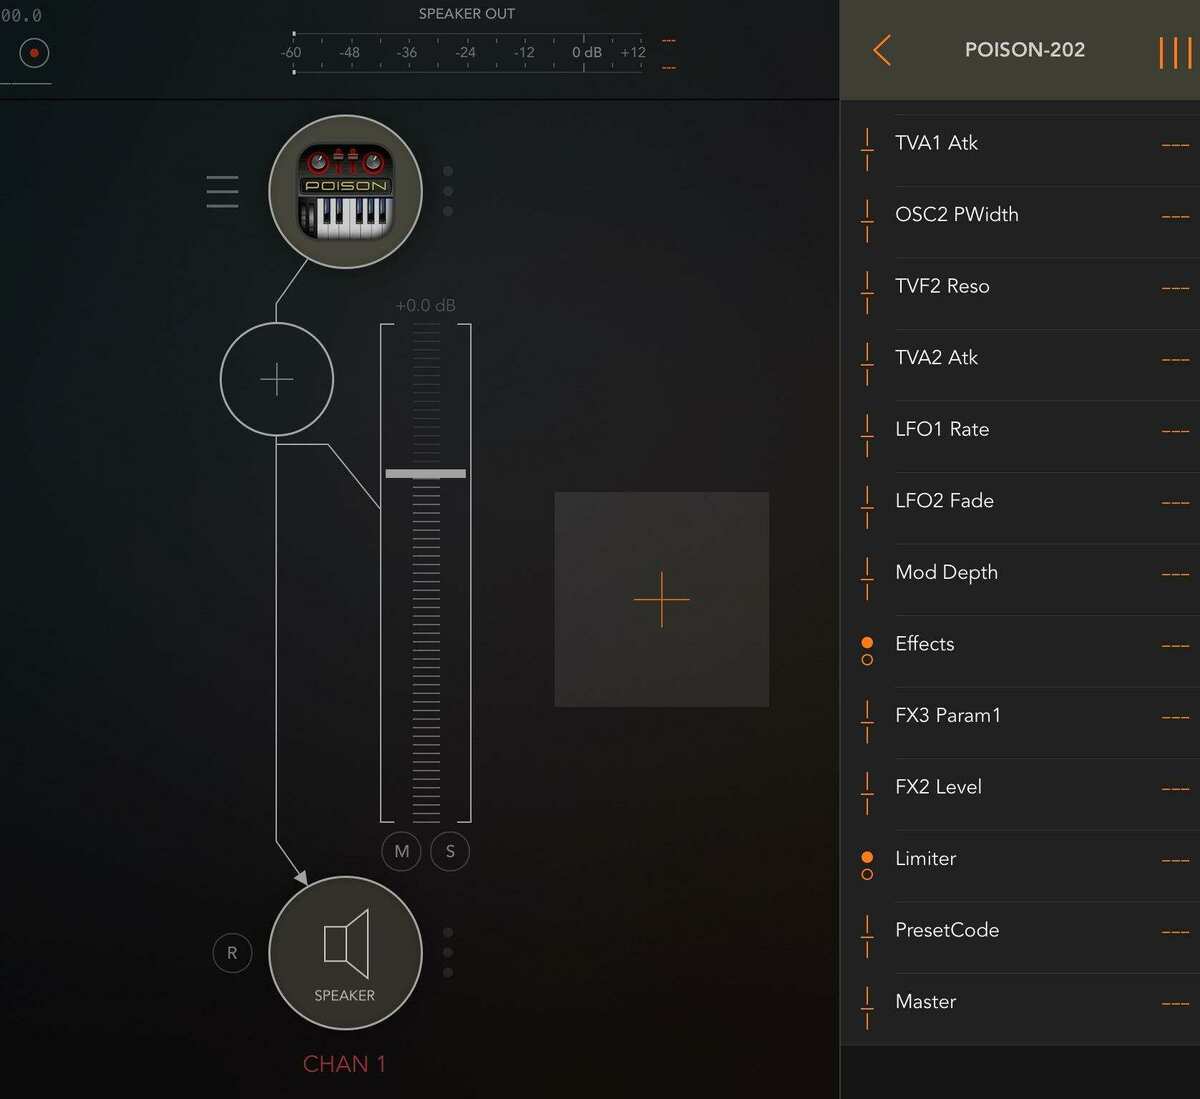This screenshot has width=1200, height=1099.
Task: Click the record button at top left
Action: coord(34,52)
